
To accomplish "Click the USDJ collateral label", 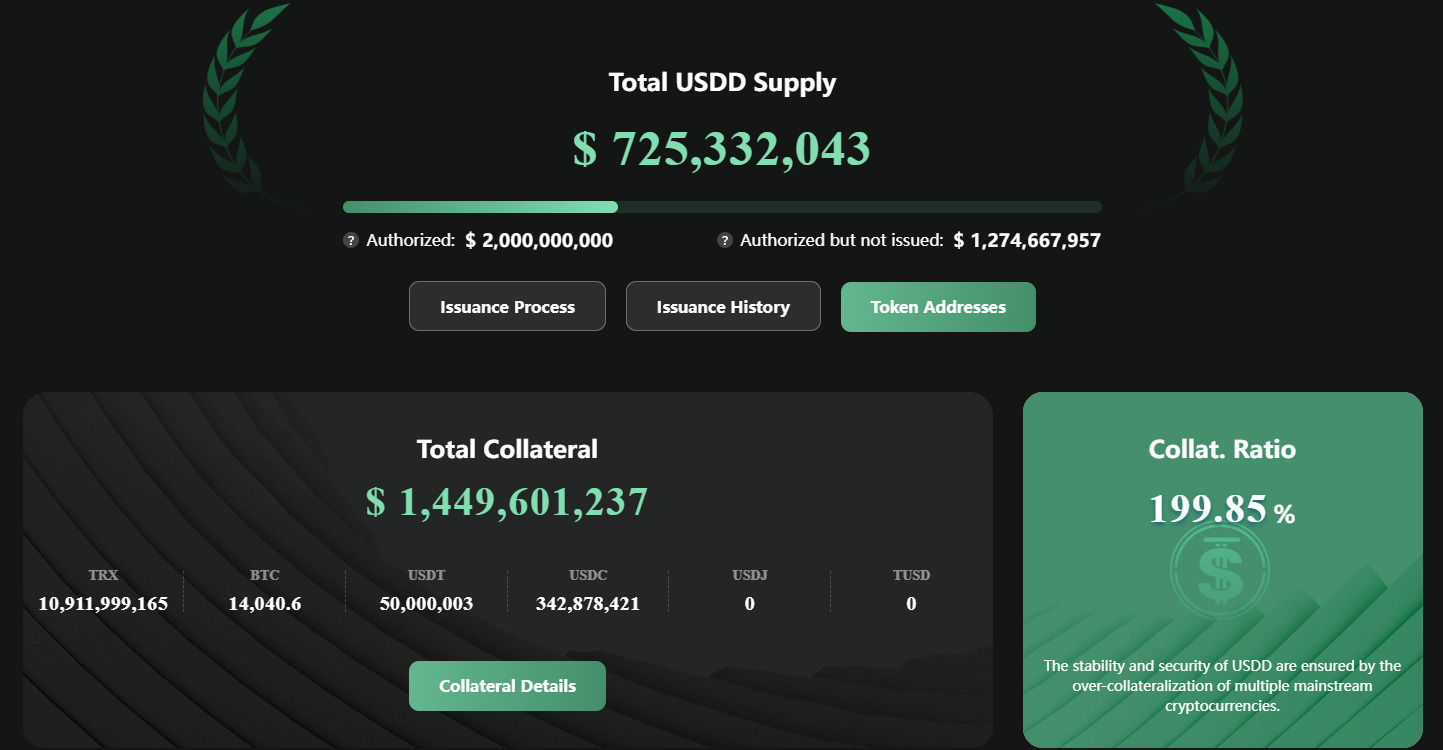I will (x=750, y=575).
